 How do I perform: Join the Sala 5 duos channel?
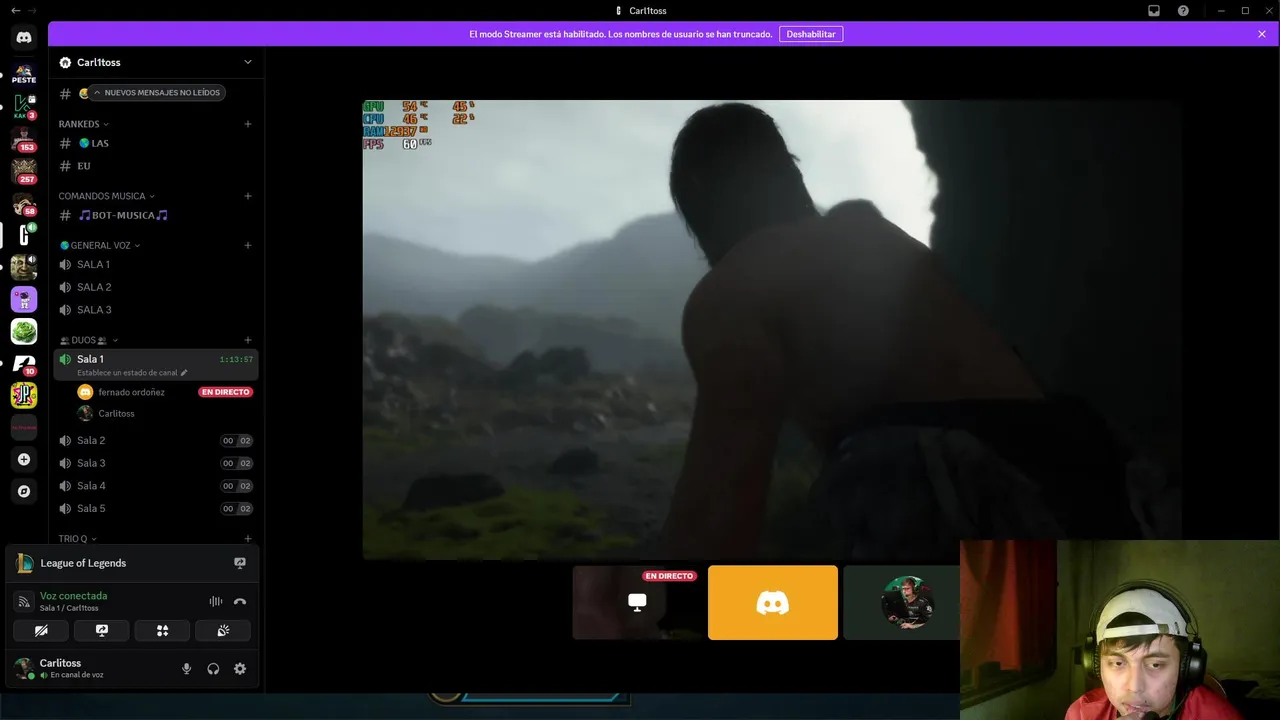[156, 508]
